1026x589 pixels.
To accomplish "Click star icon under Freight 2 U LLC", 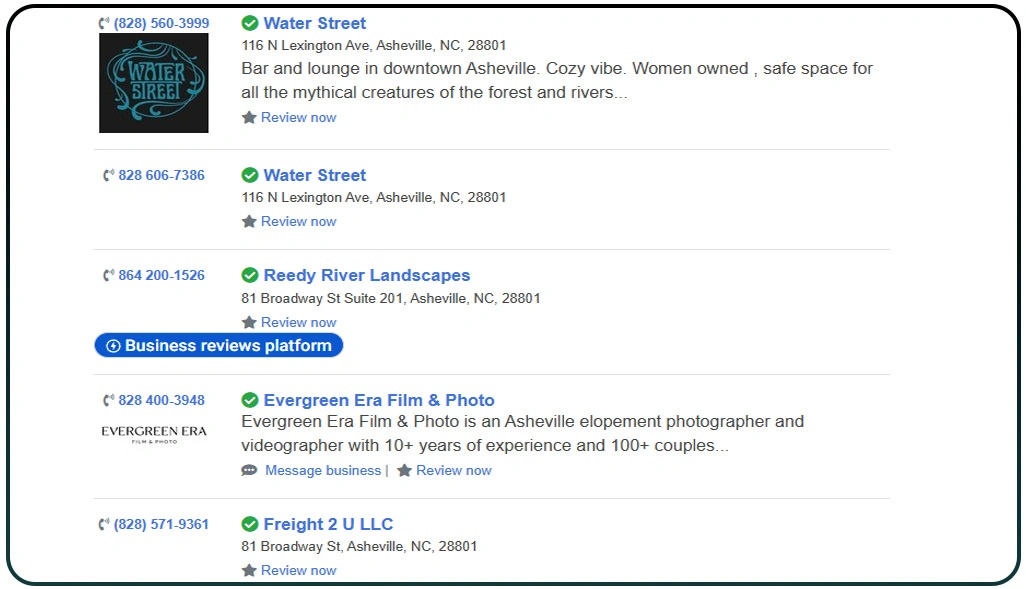I will coord(250,571).
